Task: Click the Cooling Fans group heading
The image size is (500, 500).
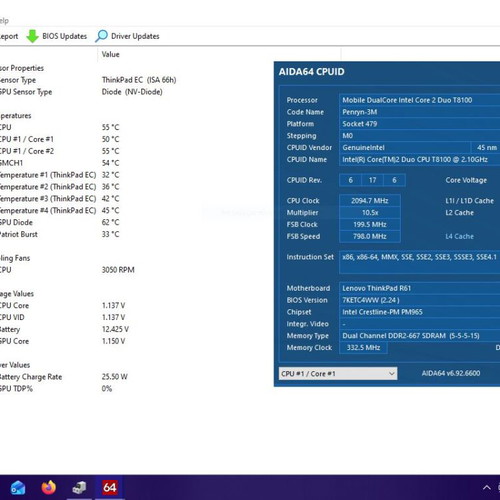Action: tap(15, 258)
